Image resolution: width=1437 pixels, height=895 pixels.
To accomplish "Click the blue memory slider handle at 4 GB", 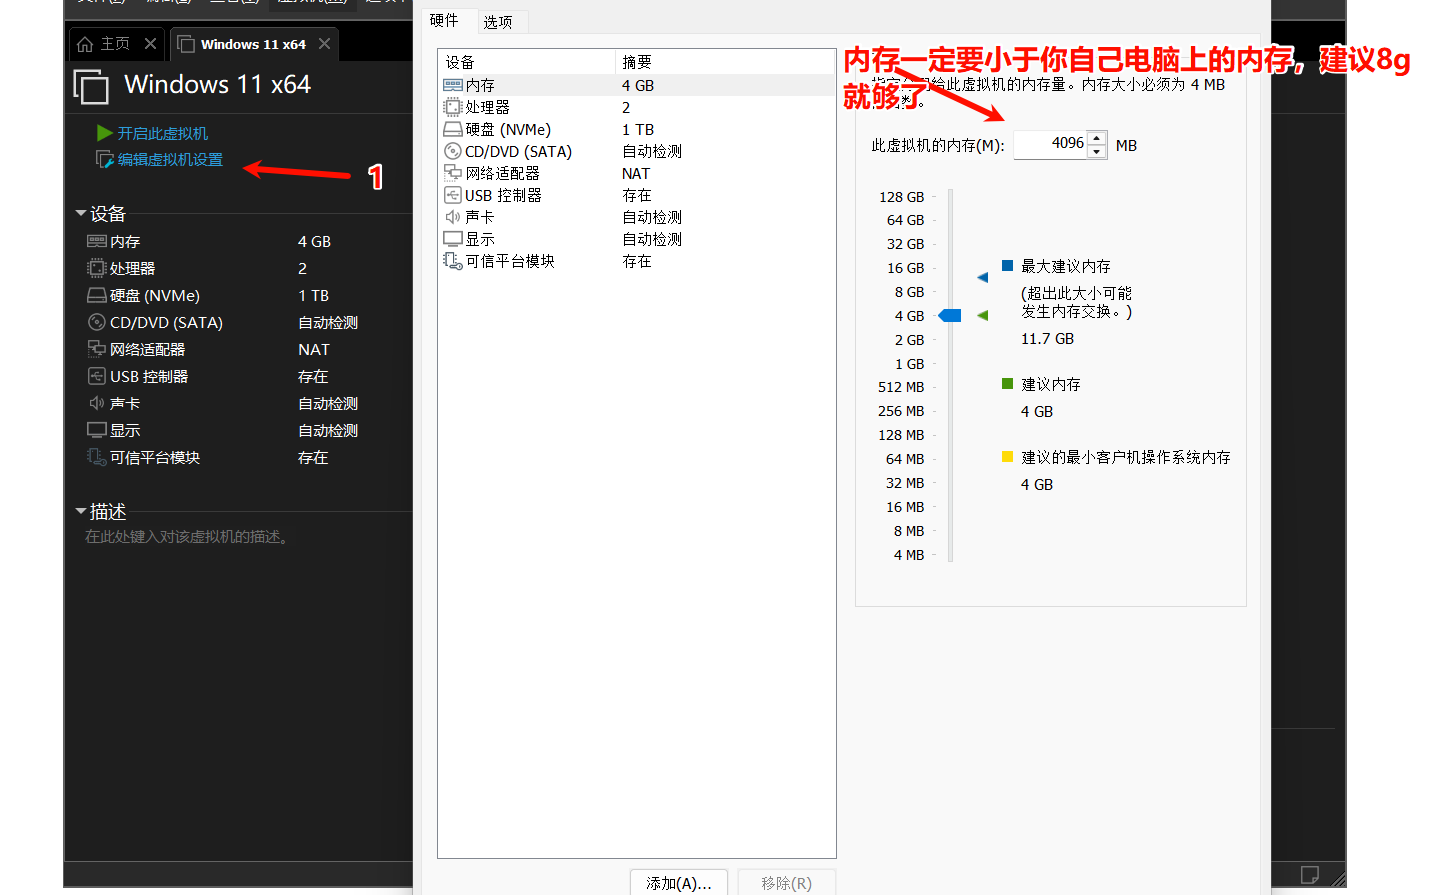I will pyautogui.click(x=950, y=316).
